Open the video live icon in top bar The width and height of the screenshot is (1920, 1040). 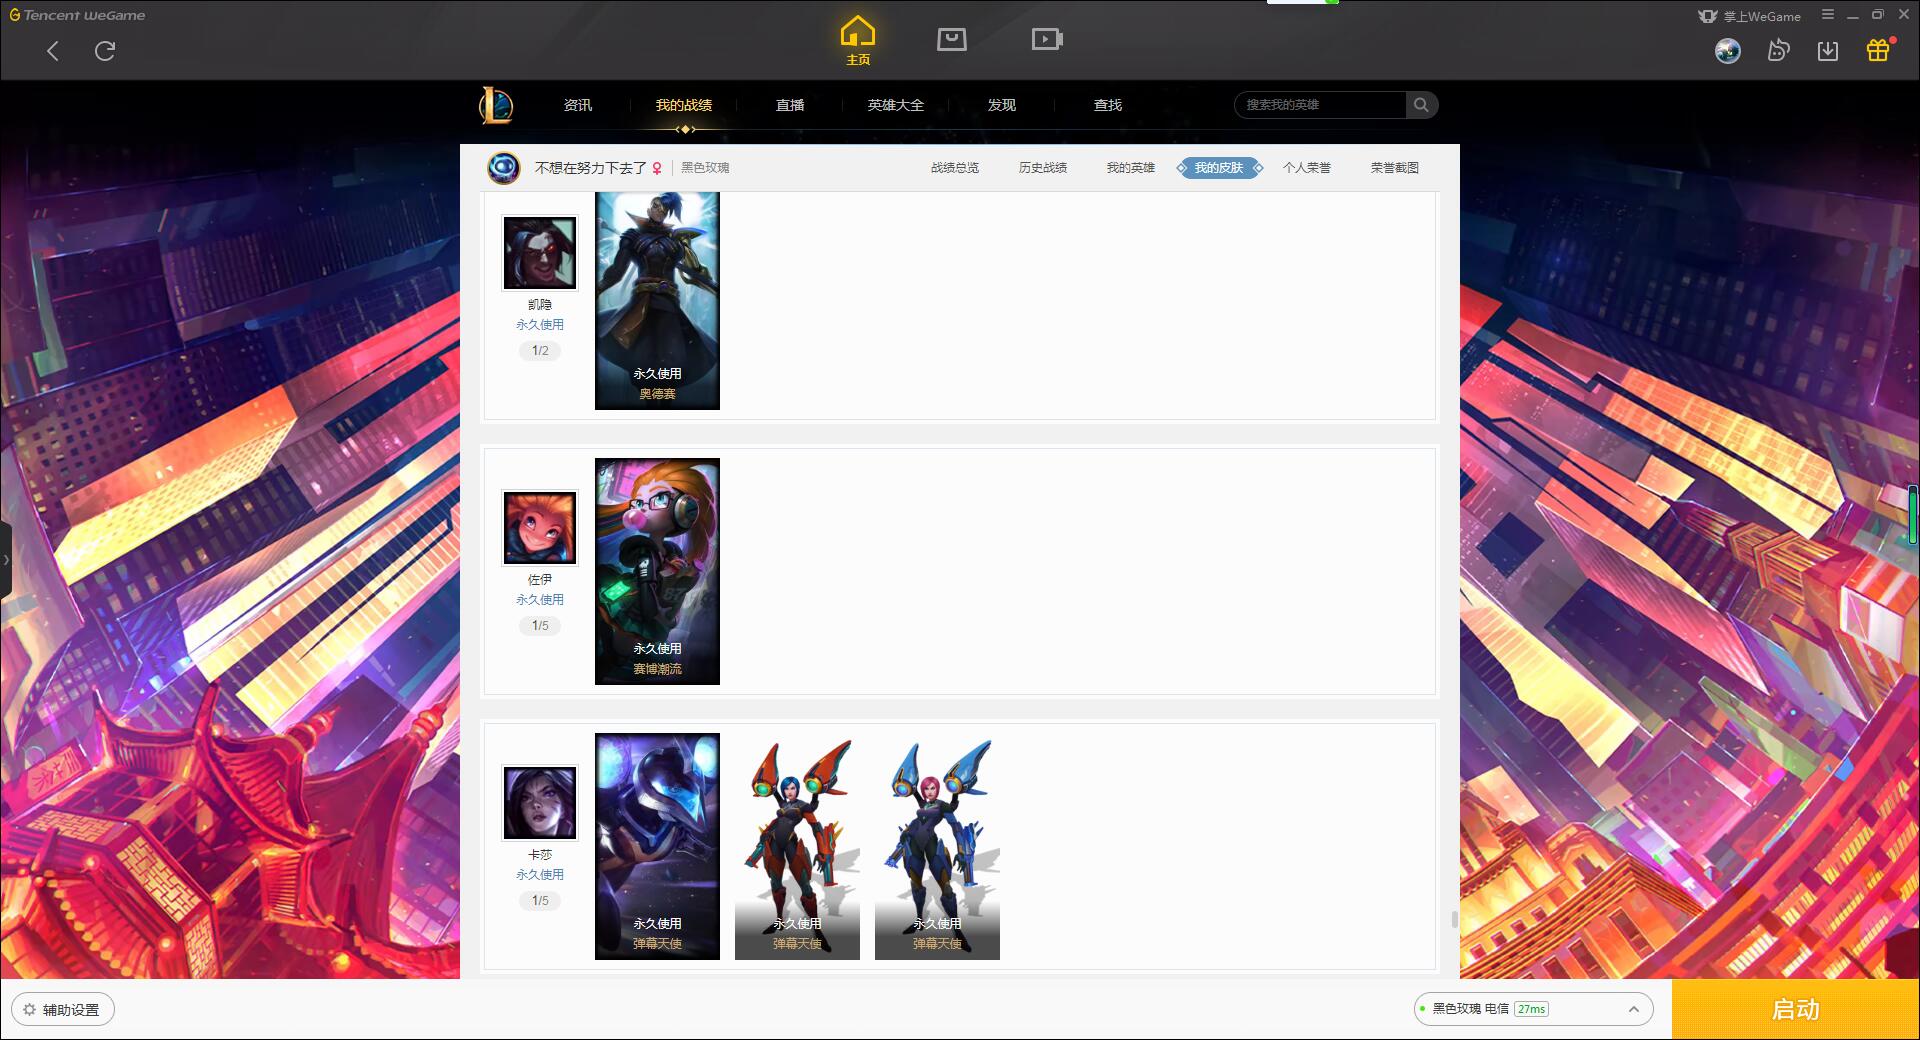click(1047, 39)
